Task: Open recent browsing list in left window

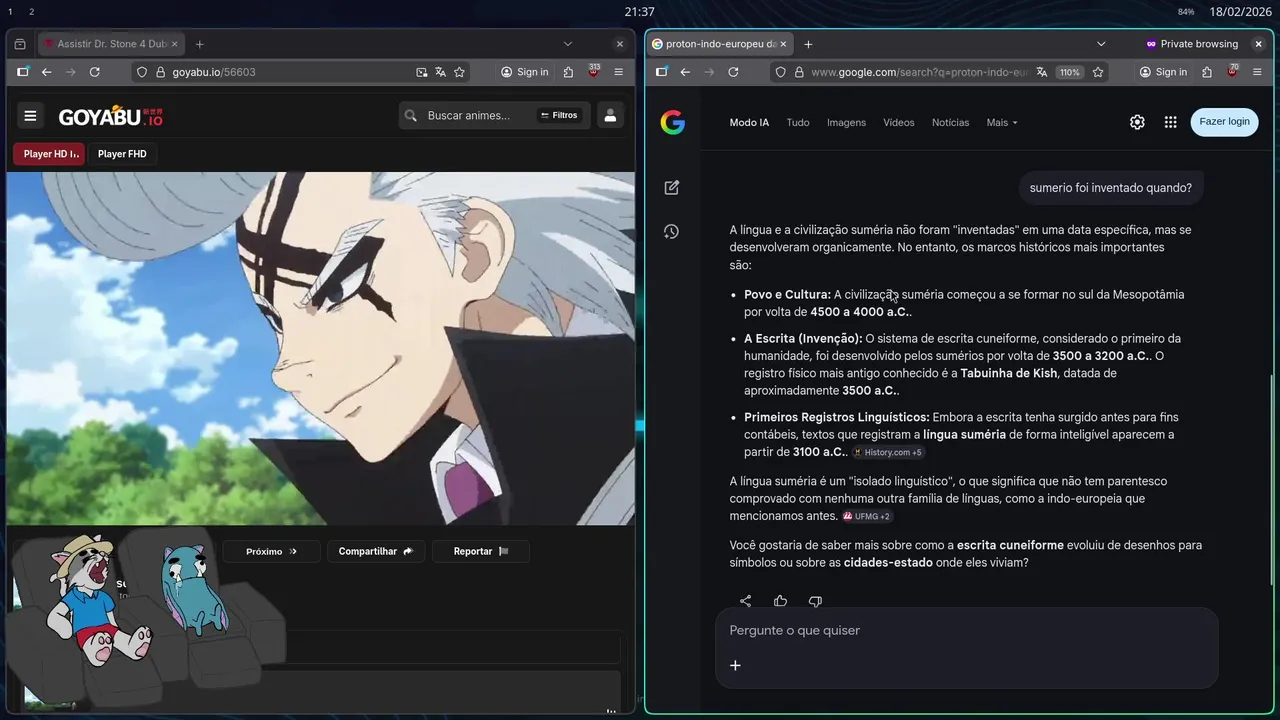Action: tap(20, 44)
